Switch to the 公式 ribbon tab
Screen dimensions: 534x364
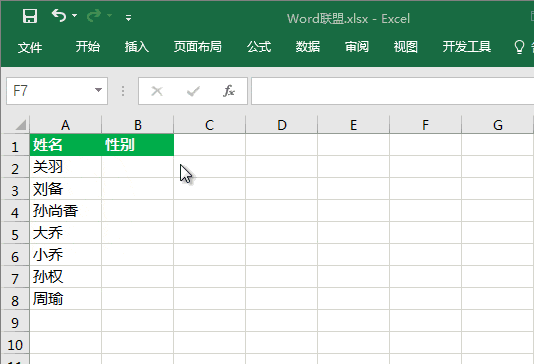(259, 47)
